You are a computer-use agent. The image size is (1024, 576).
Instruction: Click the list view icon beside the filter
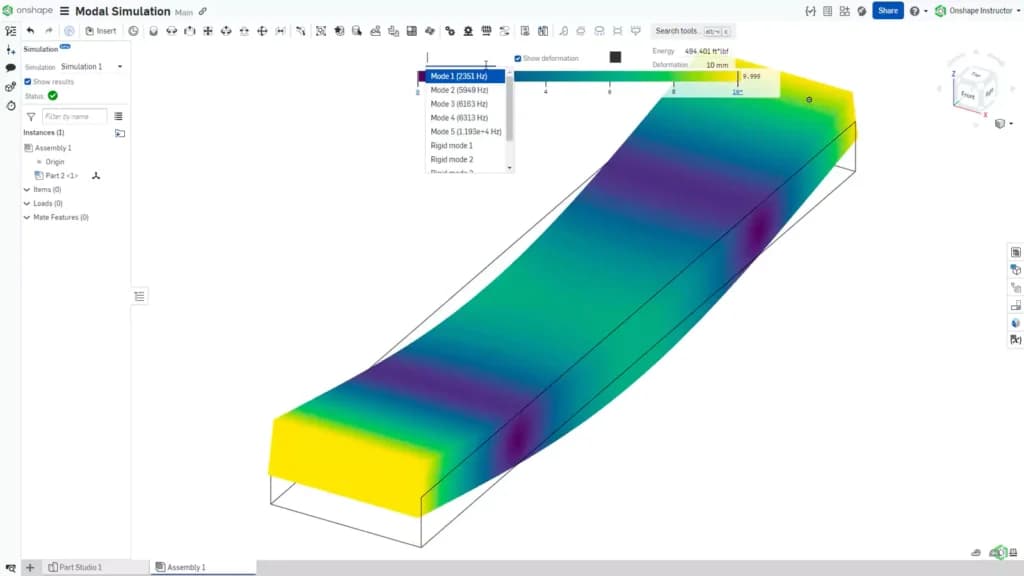coord(118,116)
